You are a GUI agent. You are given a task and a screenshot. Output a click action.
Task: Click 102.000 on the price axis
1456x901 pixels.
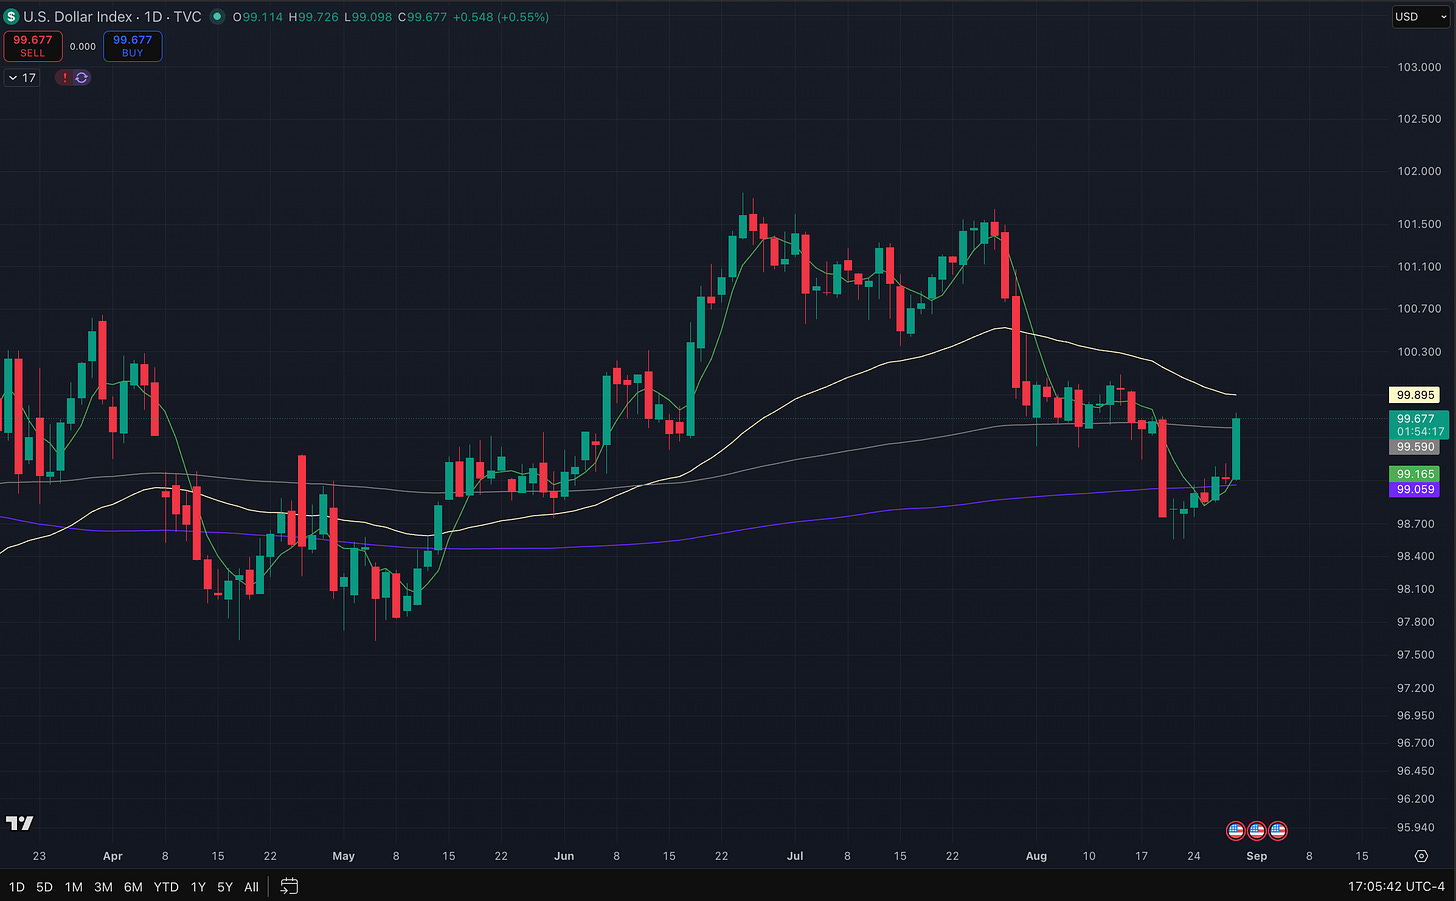1419,171
